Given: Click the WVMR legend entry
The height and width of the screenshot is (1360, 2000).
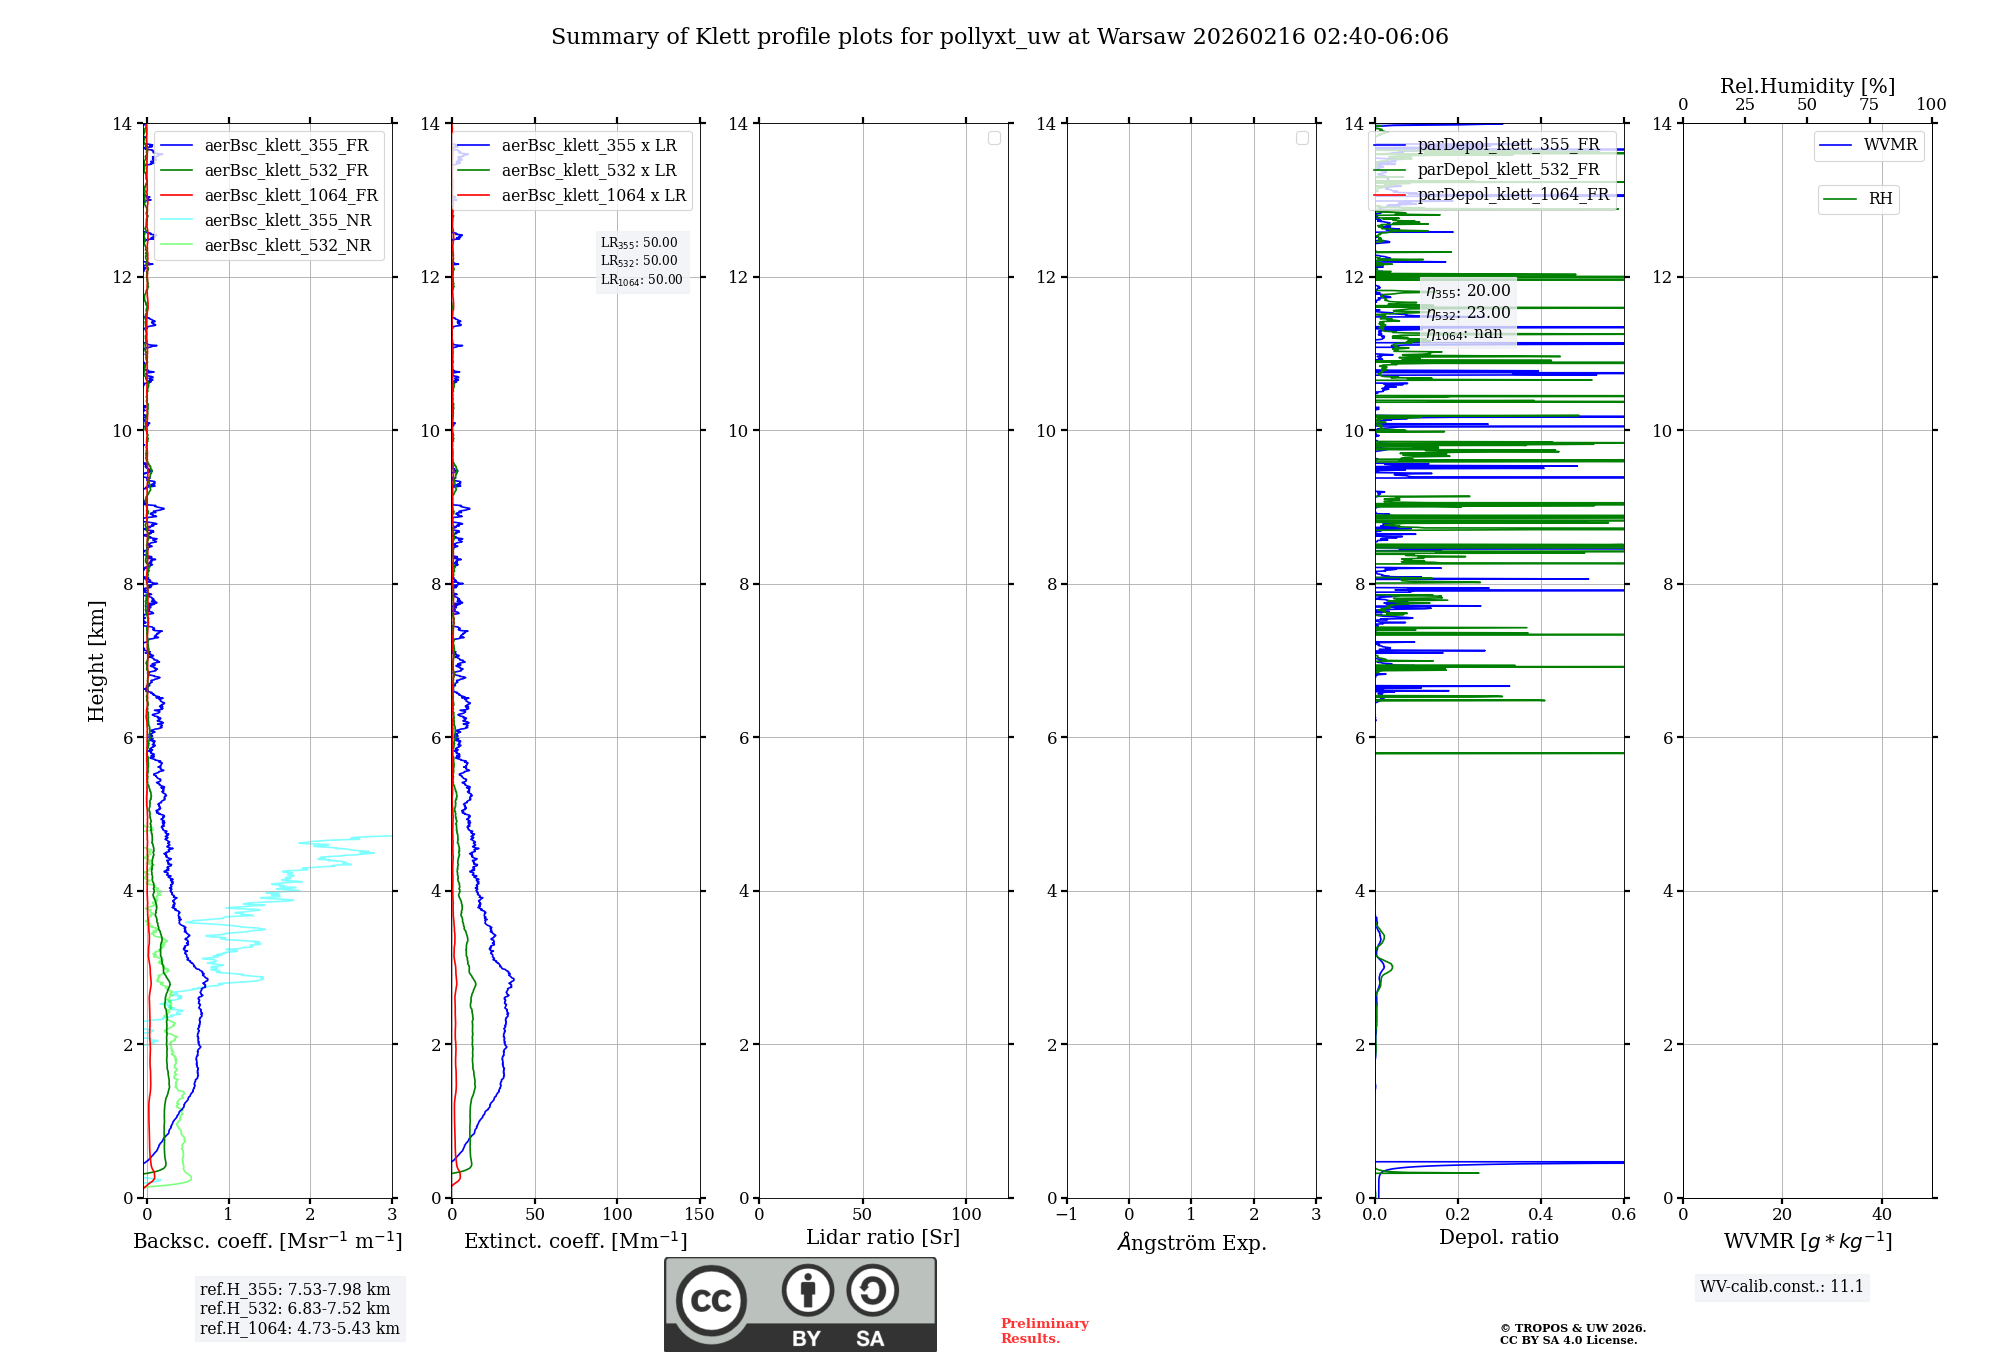Looking at the screenshot, I should (x=1889, y=145).
